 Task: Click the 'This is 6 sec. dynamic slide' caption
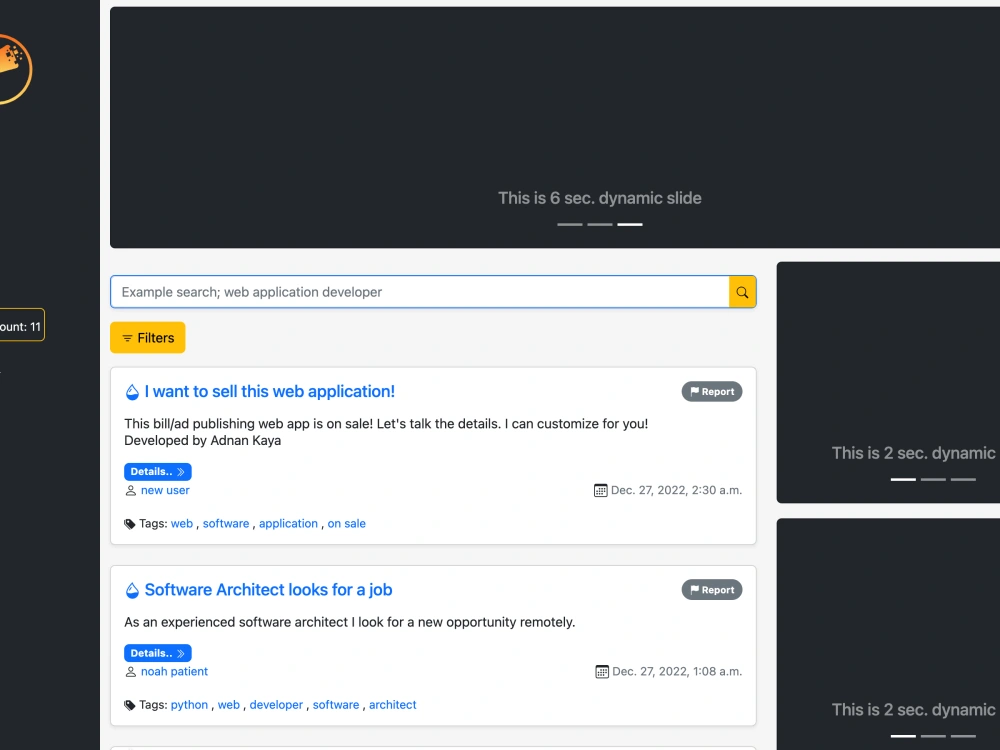pos(599,198)
